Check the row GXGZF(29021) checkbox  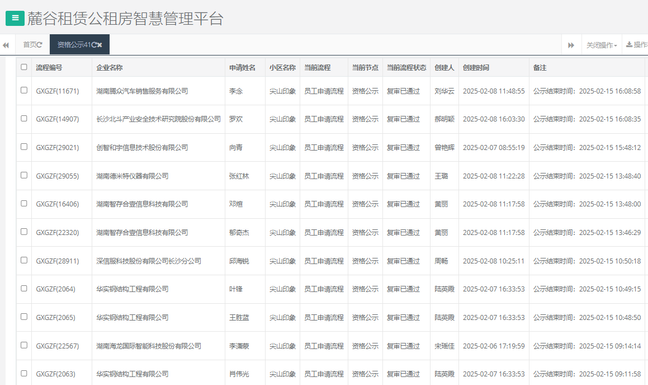pyautogui.click(x=24, y=147)
